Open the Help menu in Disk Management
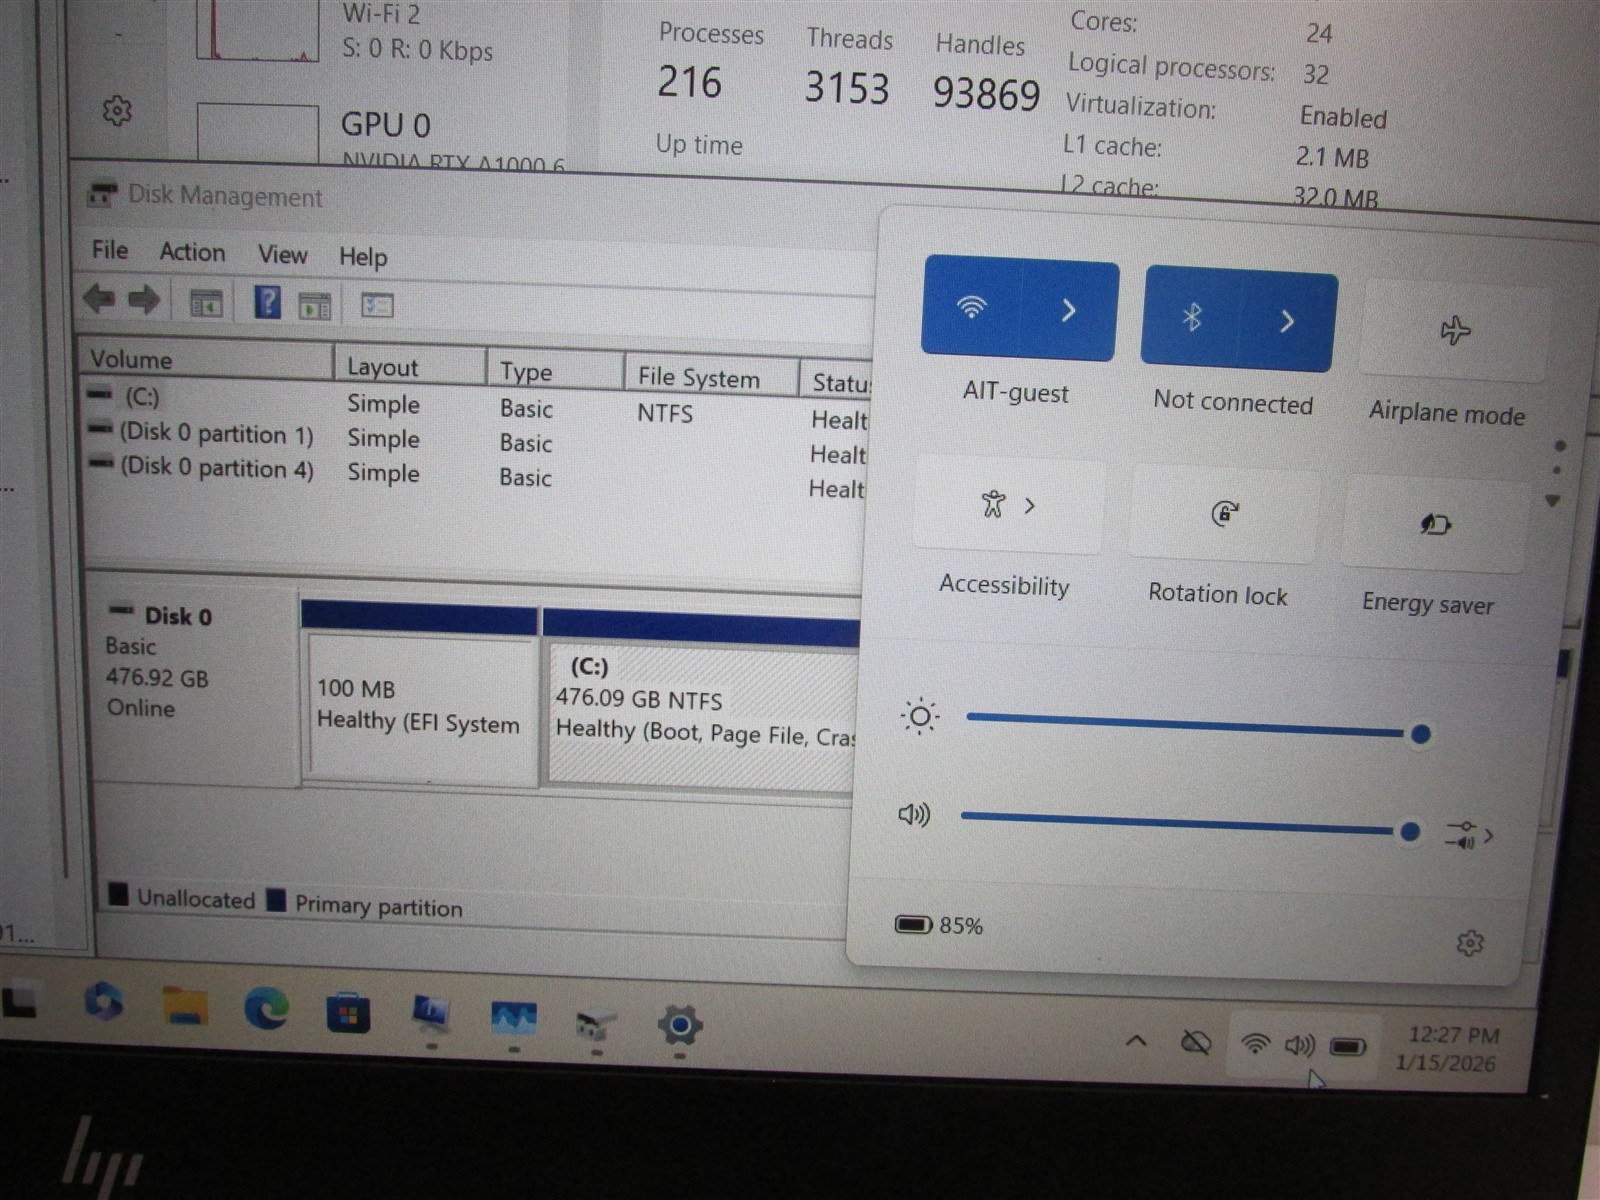The image size is (1600, 1200). pos(362,257)
